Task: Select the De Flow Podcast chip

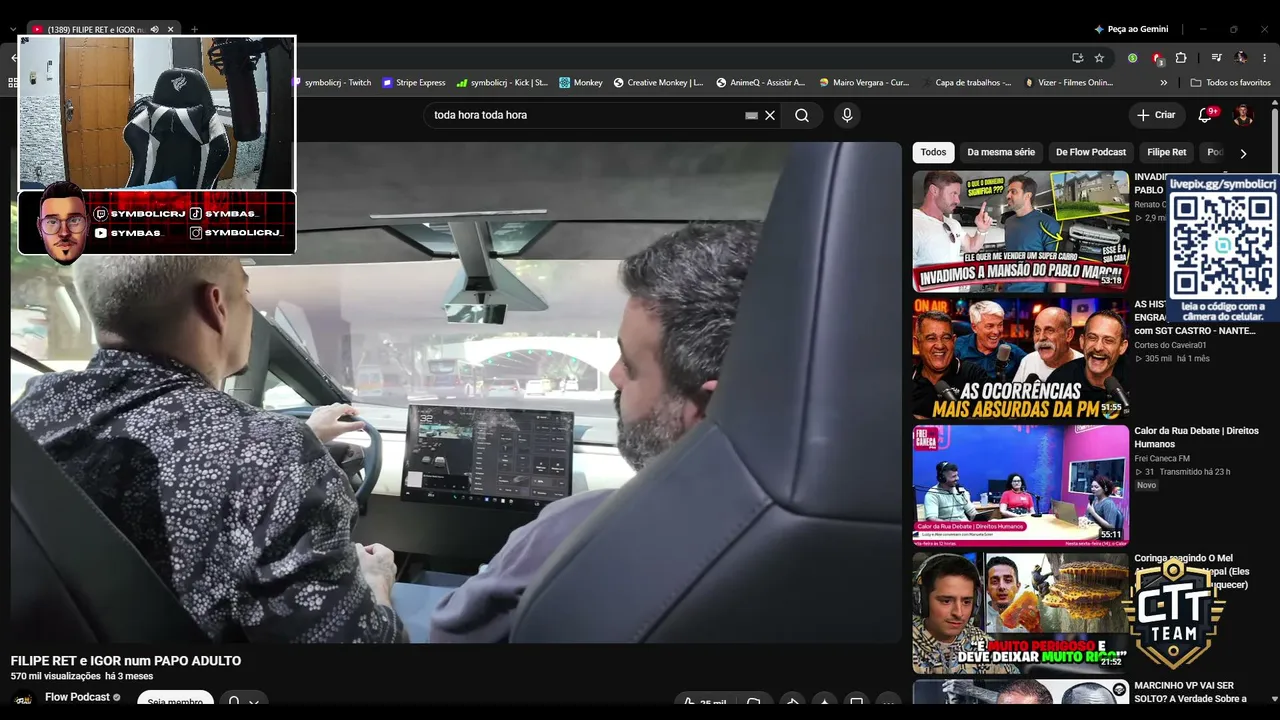Action: (1091, 152)
